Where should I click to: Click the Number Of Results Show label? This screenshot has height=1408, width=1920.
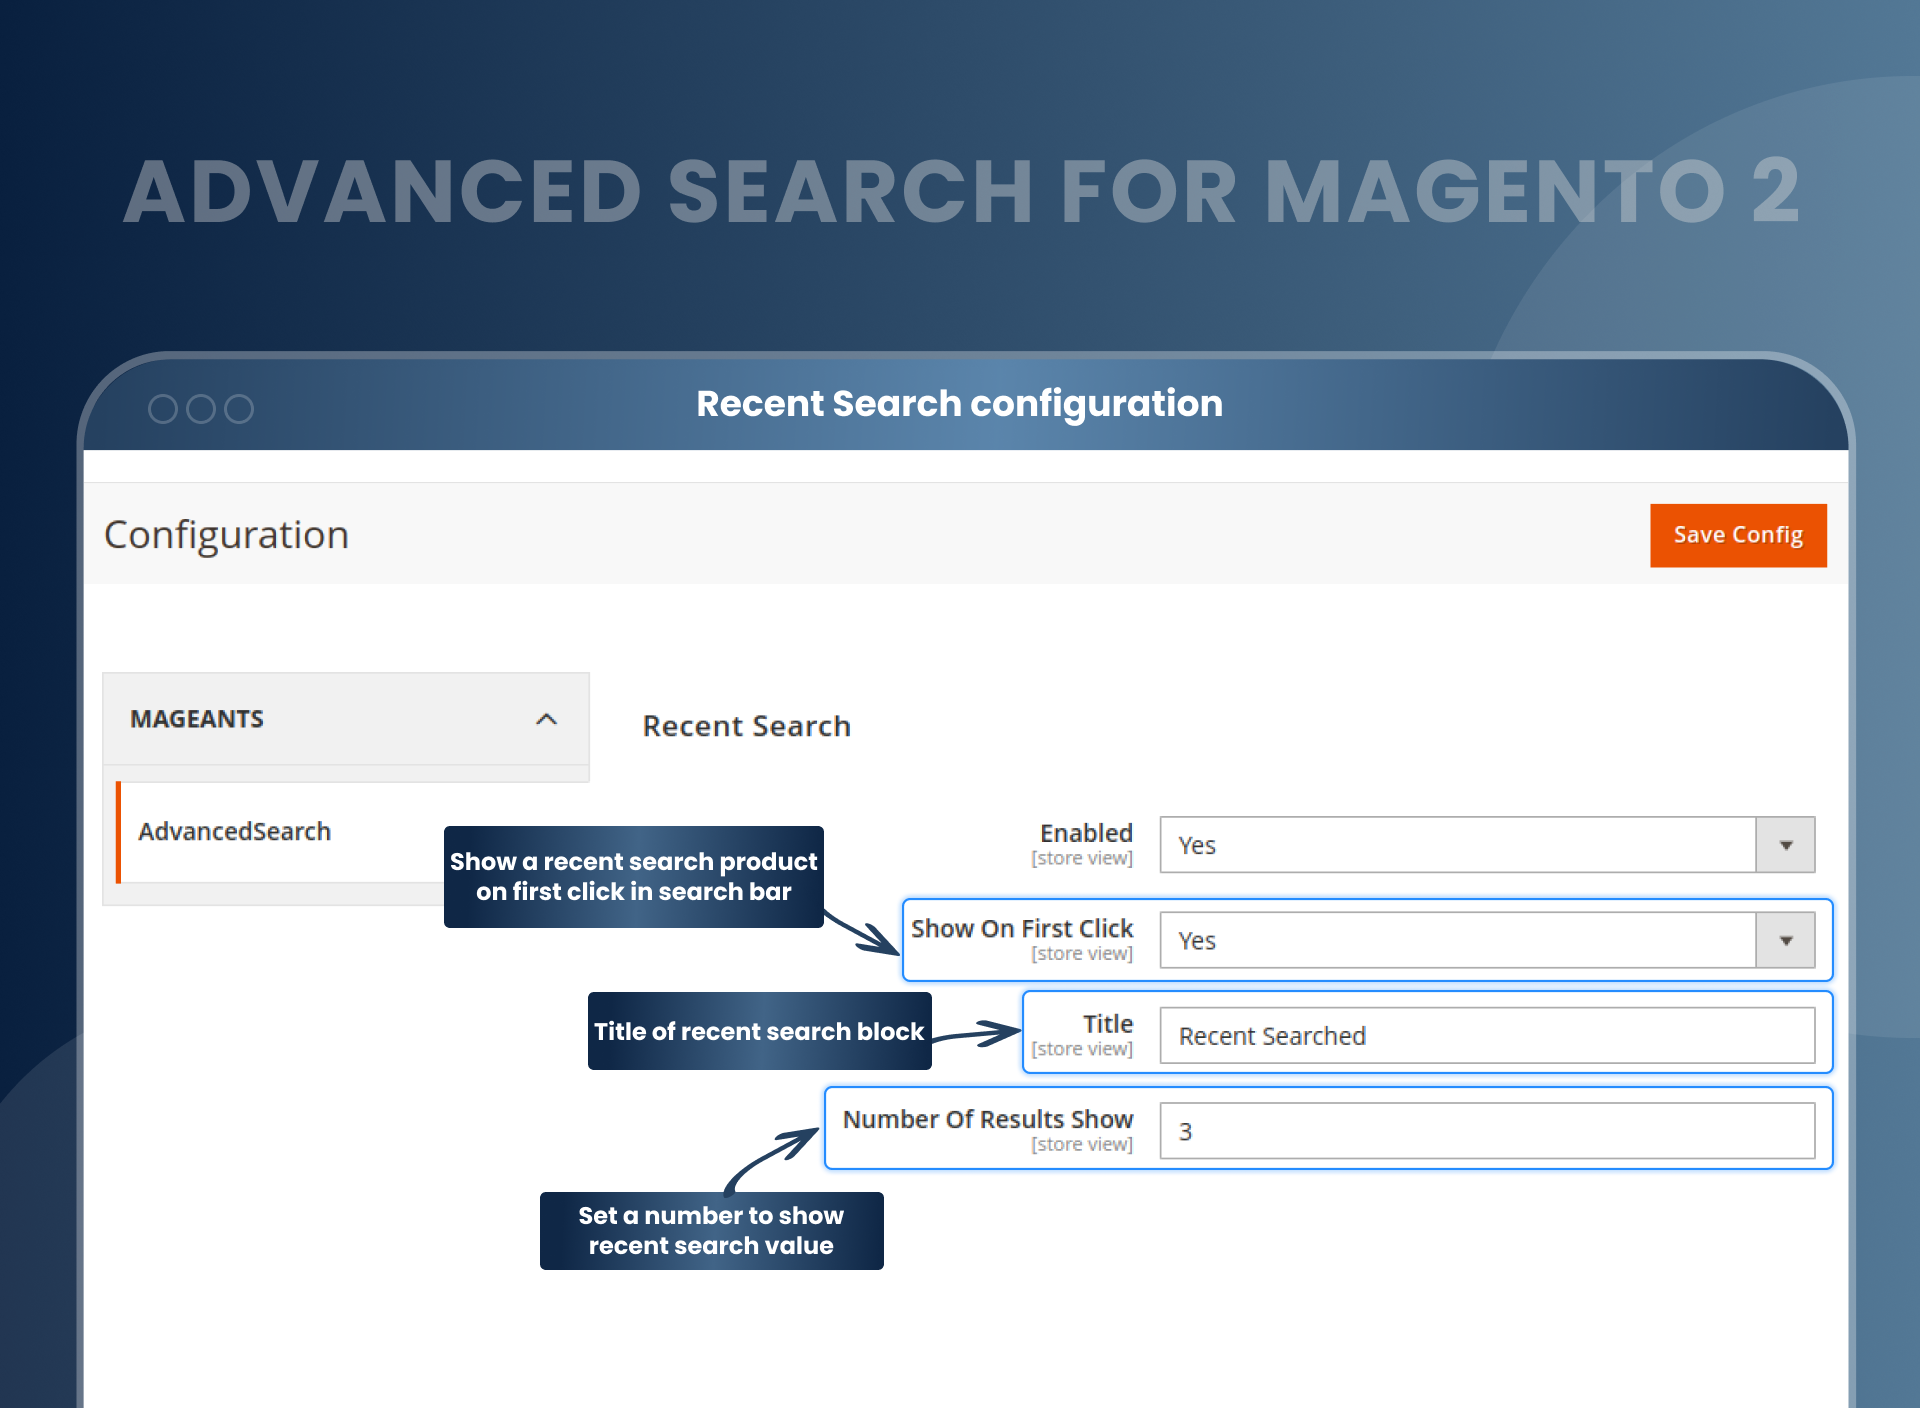pos(988,1119)
